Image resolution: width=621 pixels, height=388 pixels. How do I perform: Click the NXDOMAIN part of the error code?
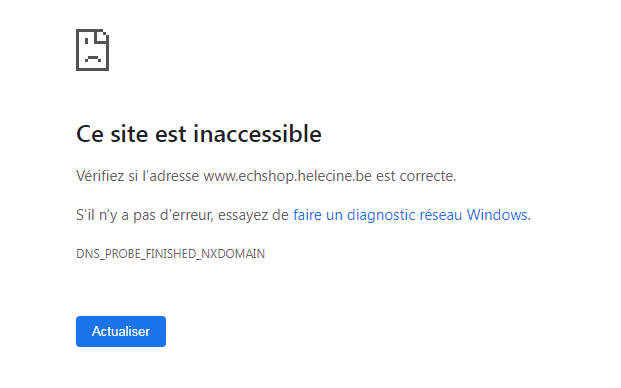233,253
